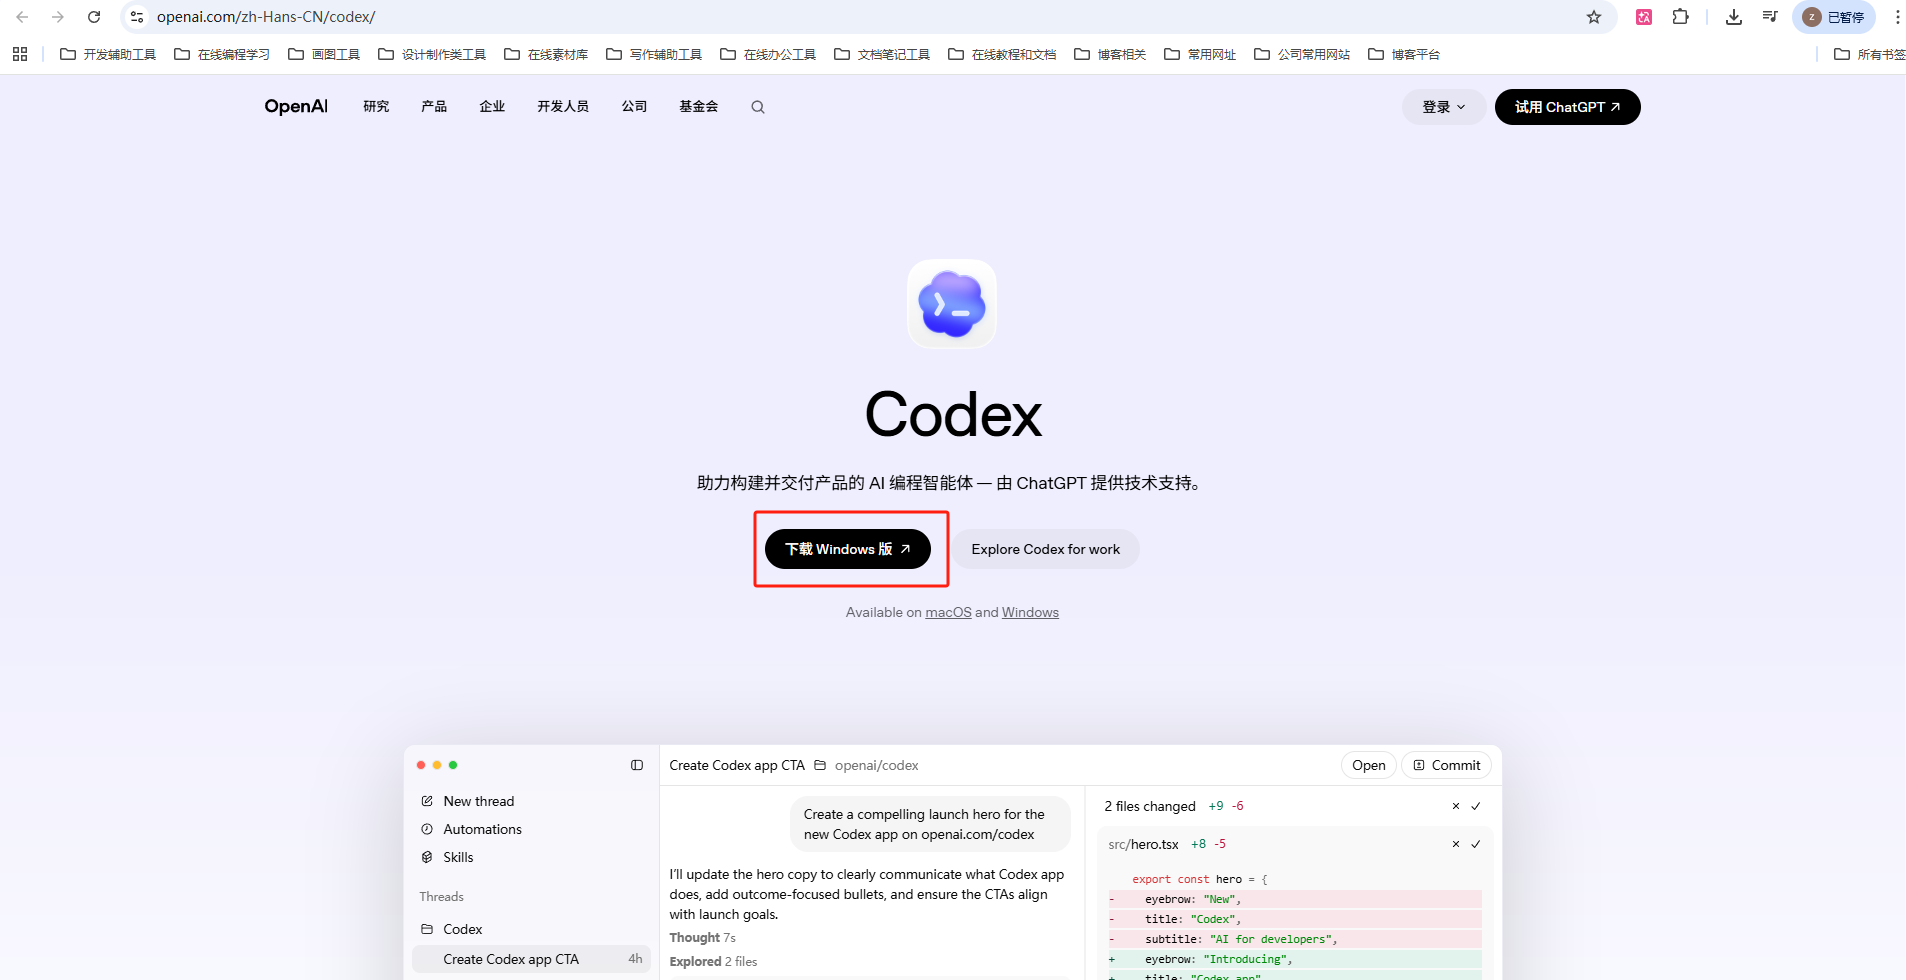Click Explore Codex for work button

(1046, 549)
